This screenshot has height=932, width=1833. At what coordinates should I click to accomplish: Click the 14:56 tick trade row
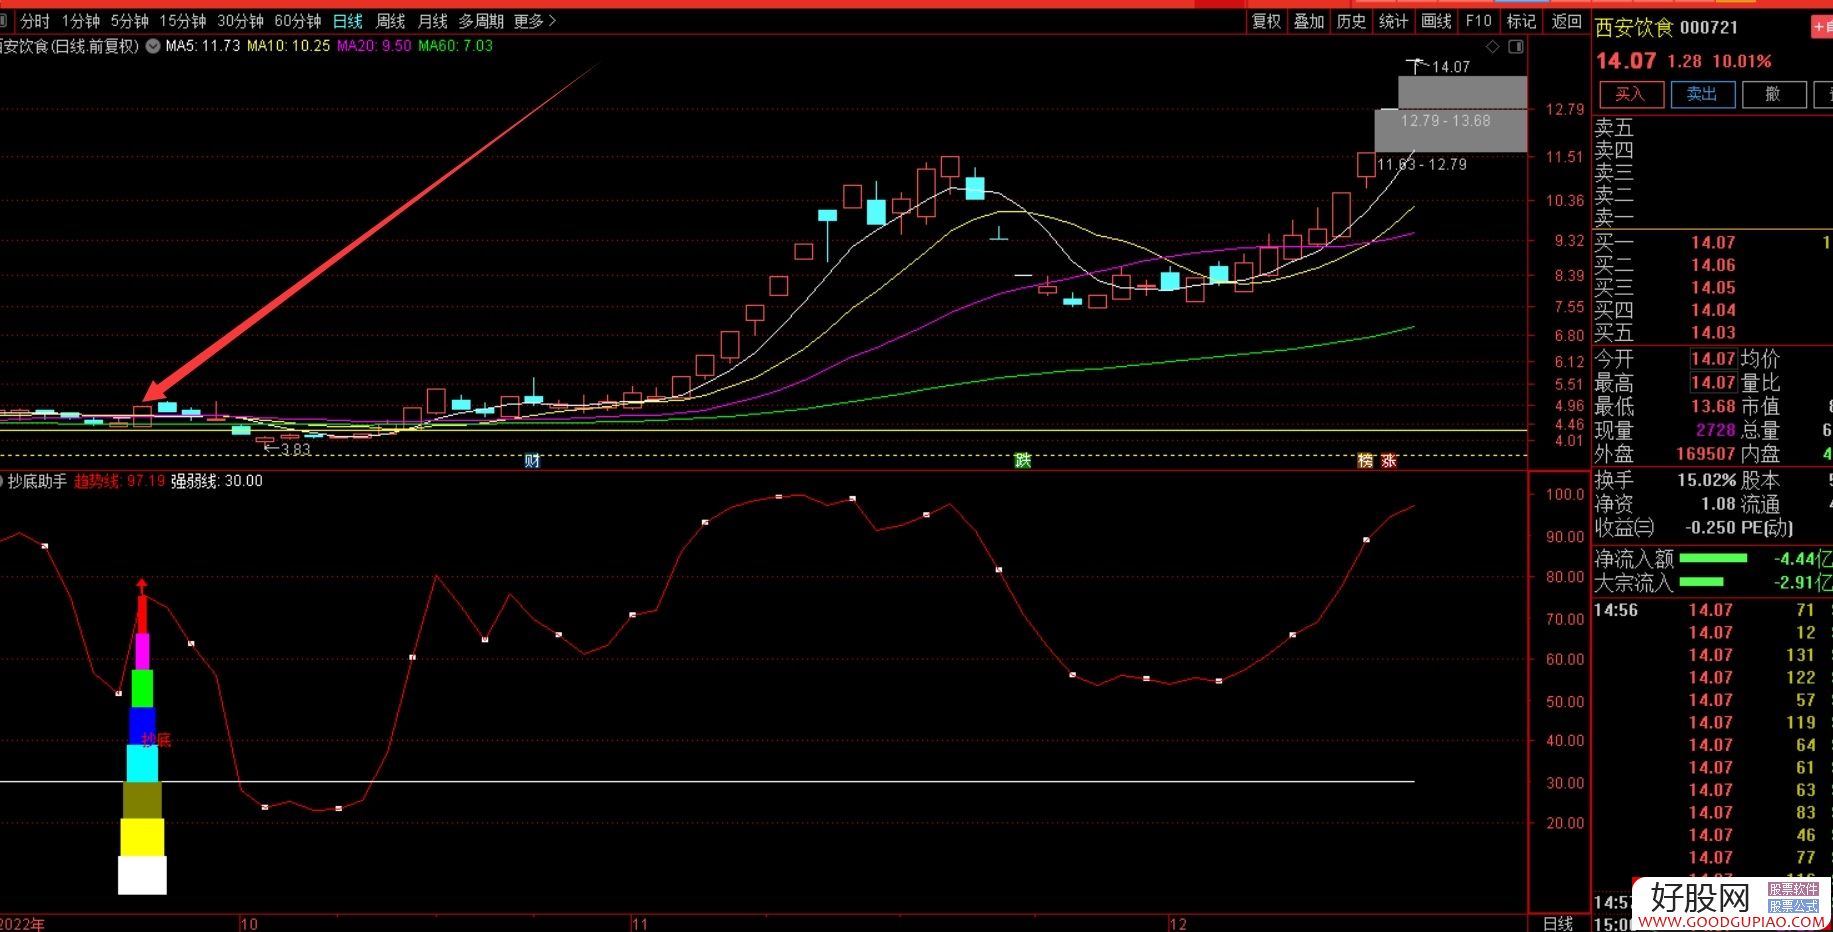point(1713,610)
